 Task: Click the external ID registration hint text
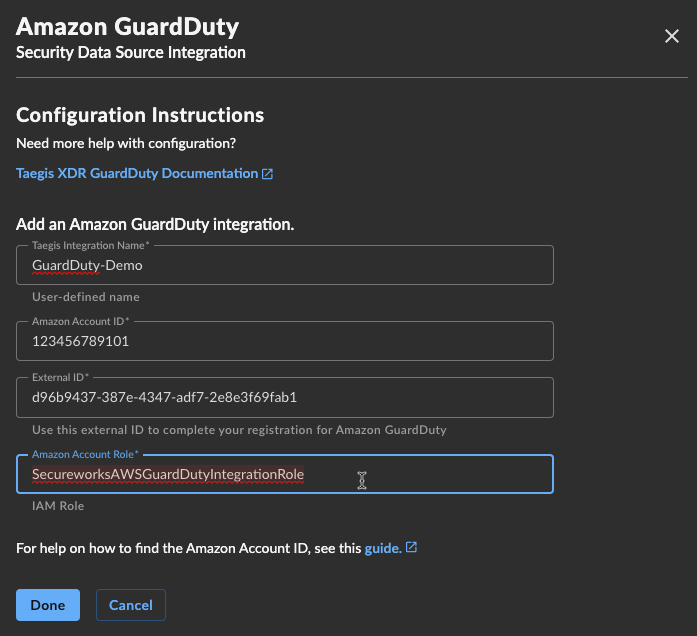[239, 430]
